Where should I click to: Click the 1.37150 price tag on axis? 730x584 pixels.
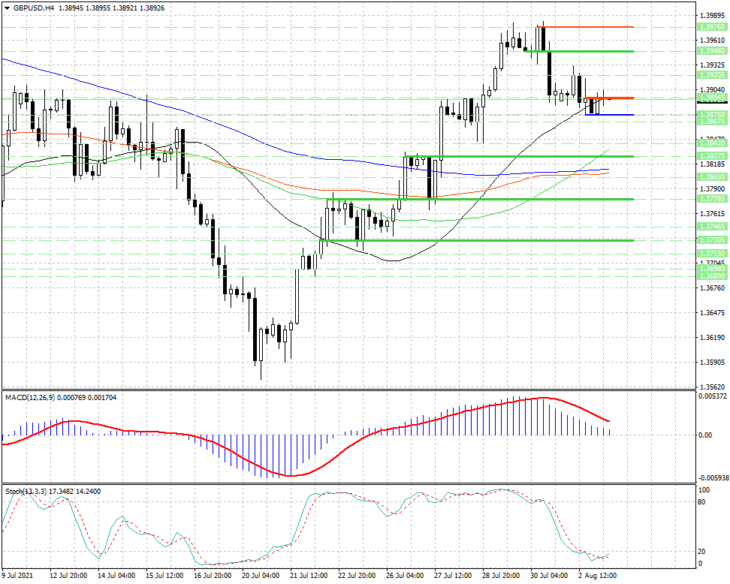[712, 253]
